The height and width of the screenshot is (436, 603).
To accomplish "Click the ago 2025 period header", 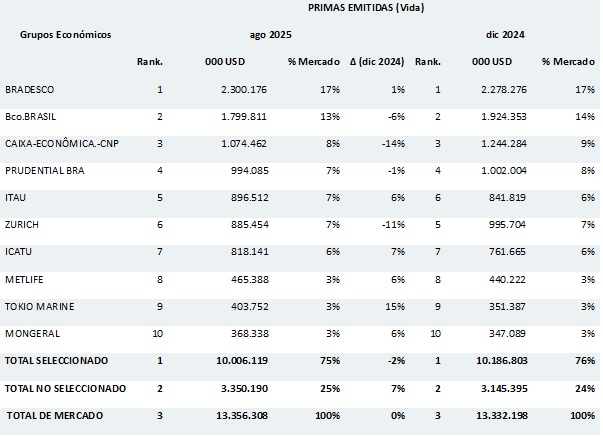I will tap(271, 34).
